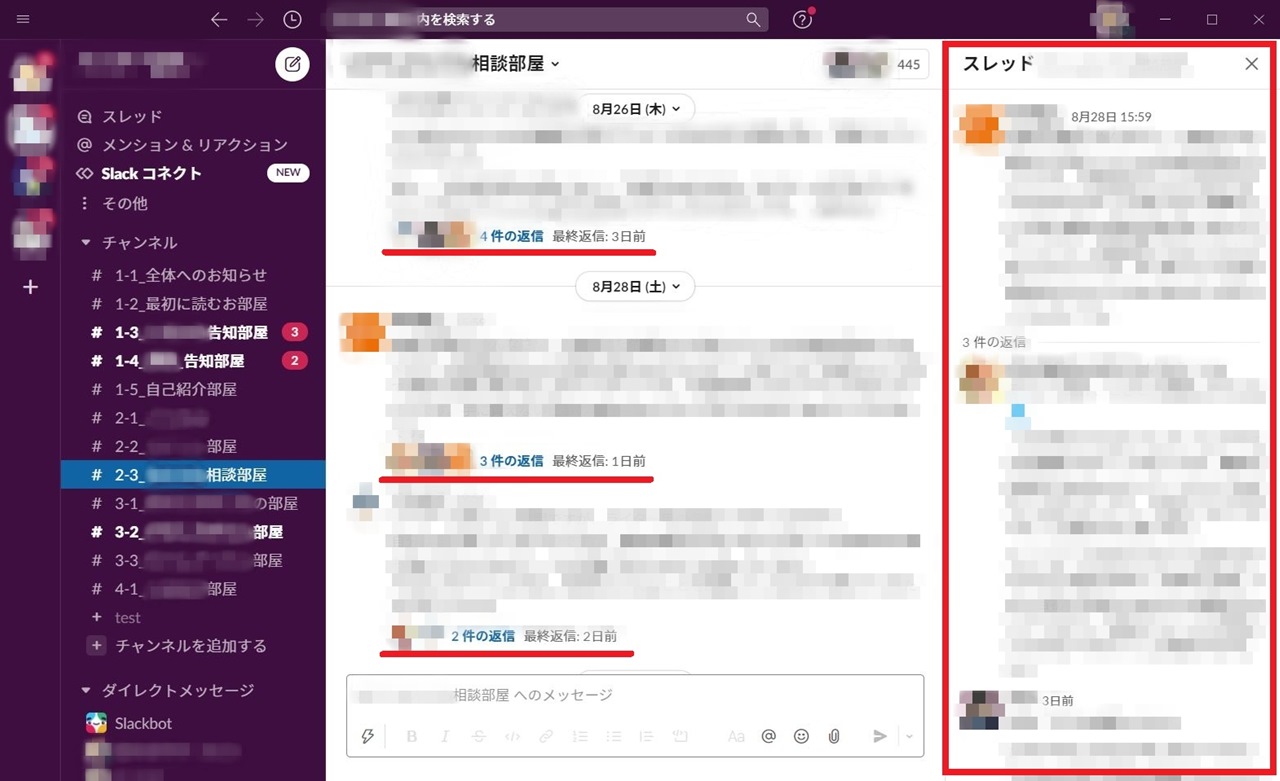Toggle strikethrough formatting in composer

[478, 736]
